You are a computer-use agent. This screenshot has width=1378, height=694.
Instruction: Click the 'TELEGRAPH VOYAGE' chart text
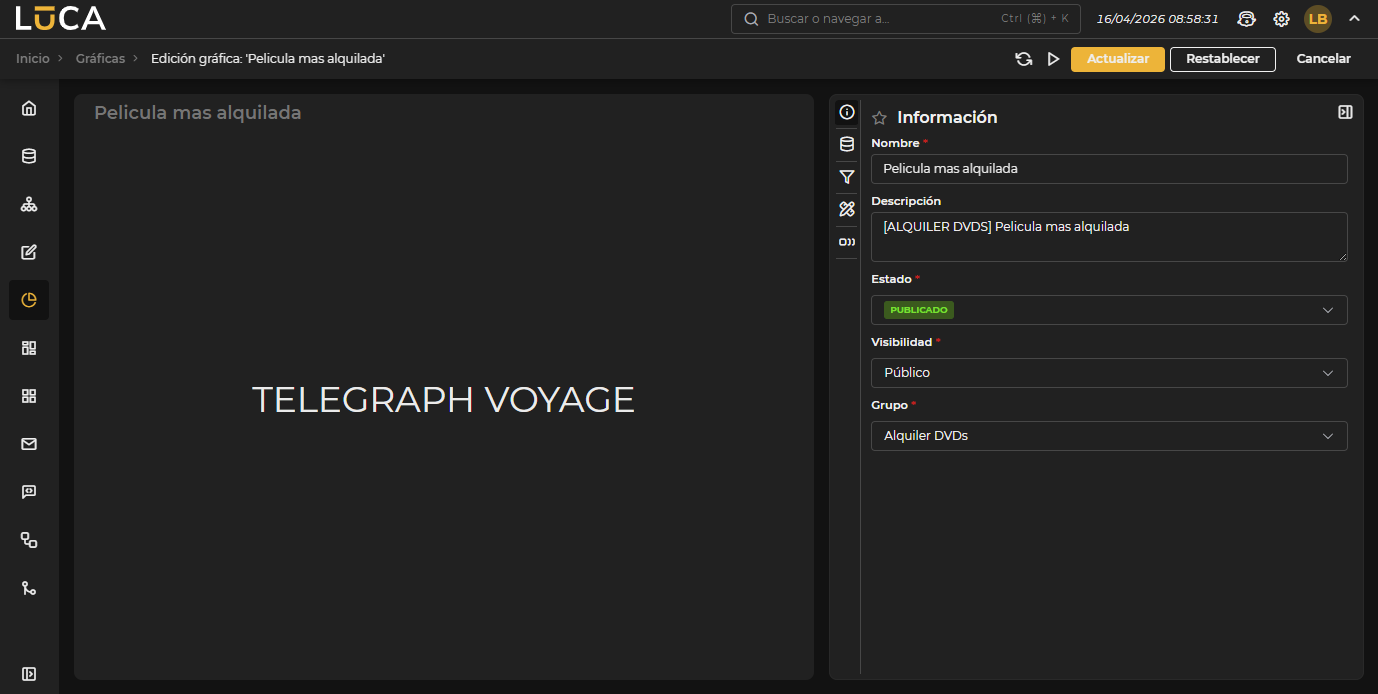click(443, 400)
